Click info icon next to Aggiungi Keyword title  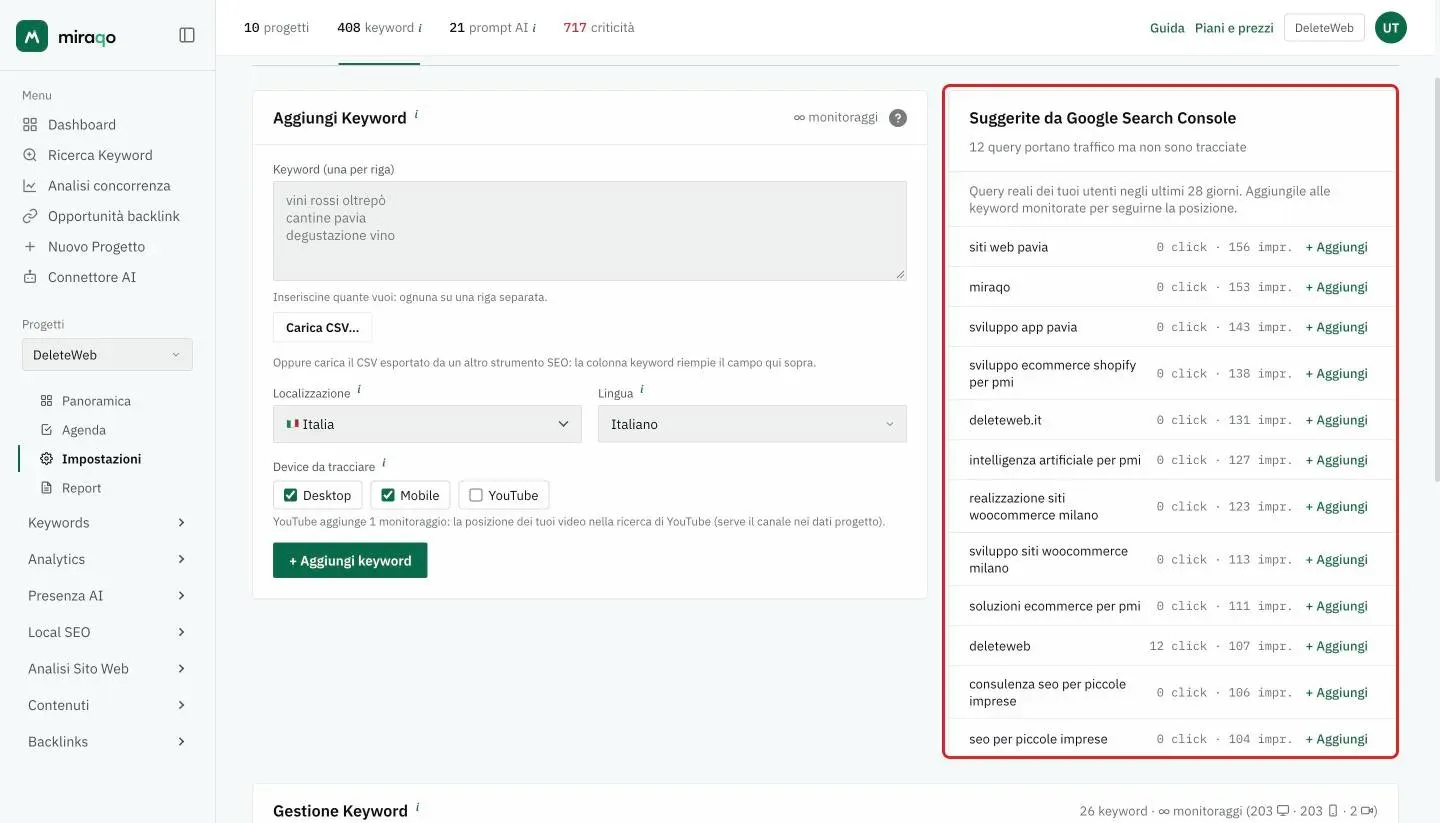[x=416, y=114]
